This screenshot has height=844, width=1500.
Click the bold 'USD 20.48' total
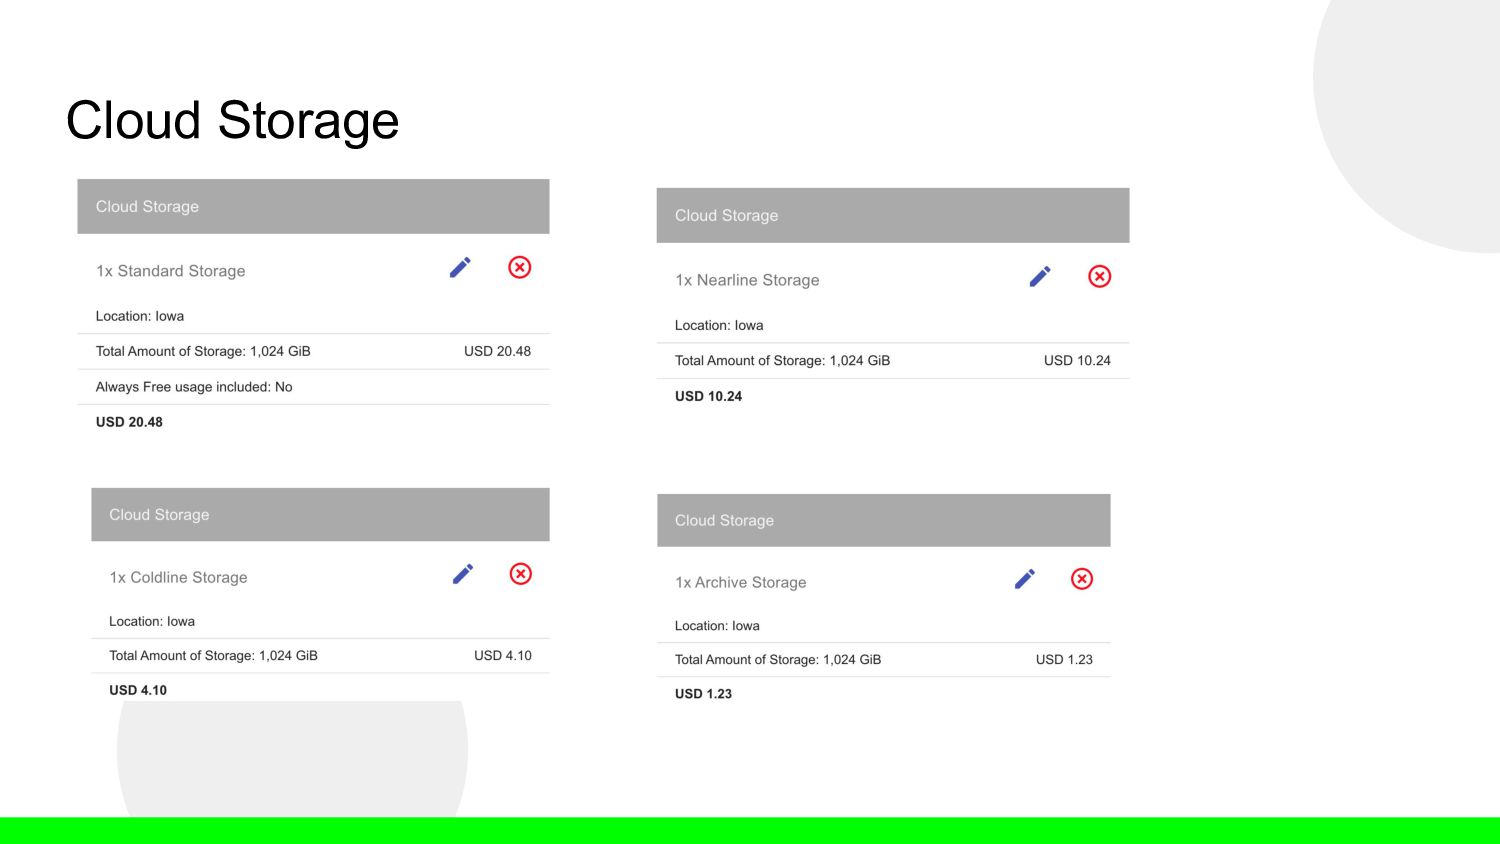pyautogui.click(x=129, y=422)
